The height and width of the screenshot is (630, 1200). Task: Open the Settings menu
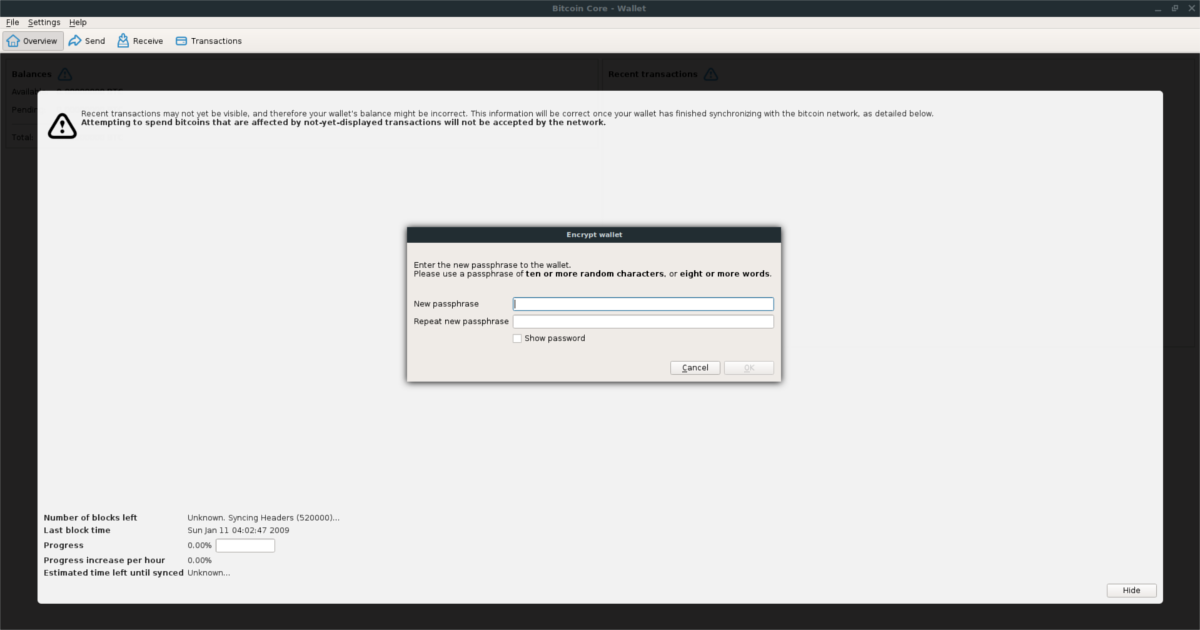44,22
